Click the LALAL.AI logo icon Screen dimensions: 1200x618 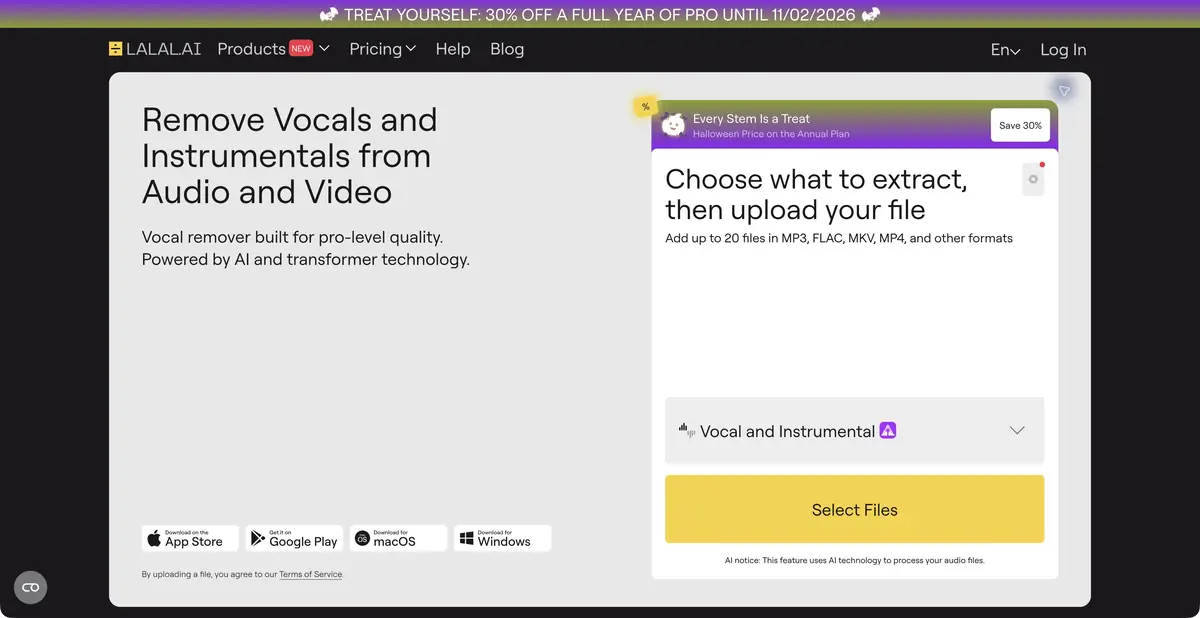point(116,49)
